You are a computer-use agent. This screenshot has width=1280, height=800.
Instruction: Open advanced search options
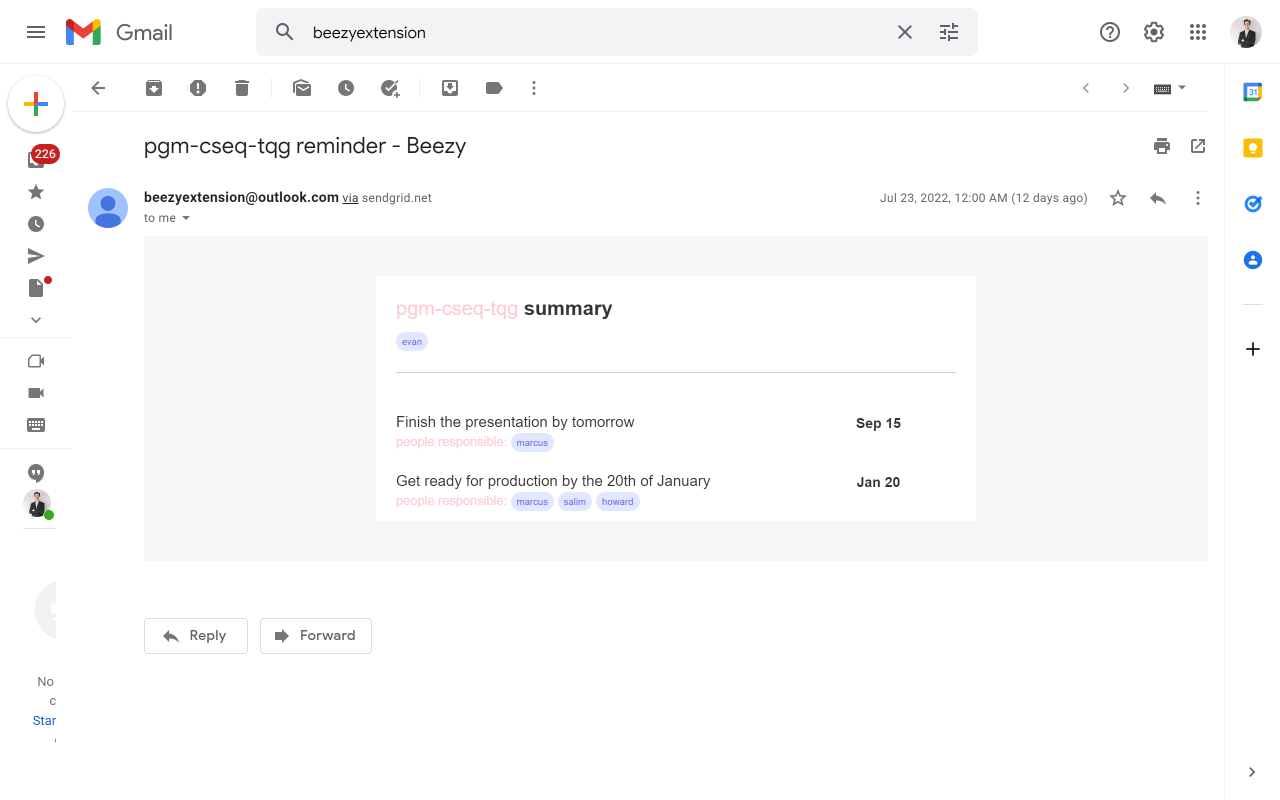948,32
